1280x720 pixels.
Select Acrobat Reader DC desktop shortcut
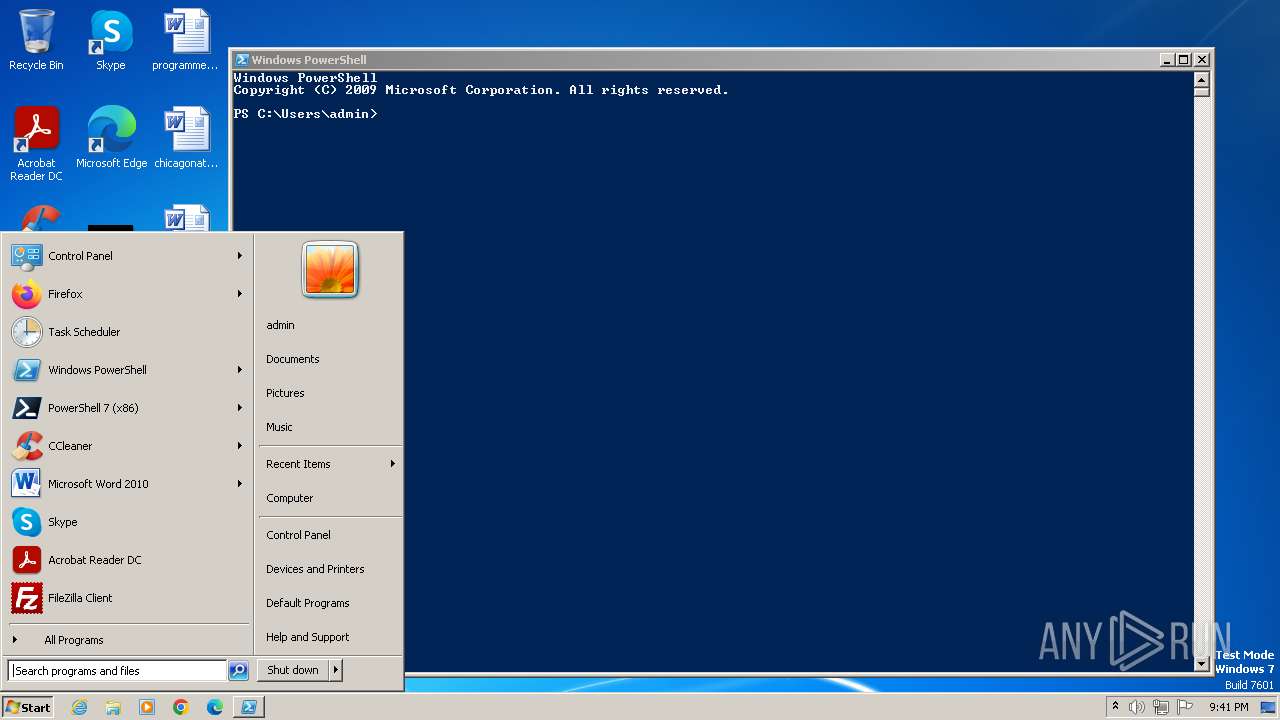[x=37, y=144]
